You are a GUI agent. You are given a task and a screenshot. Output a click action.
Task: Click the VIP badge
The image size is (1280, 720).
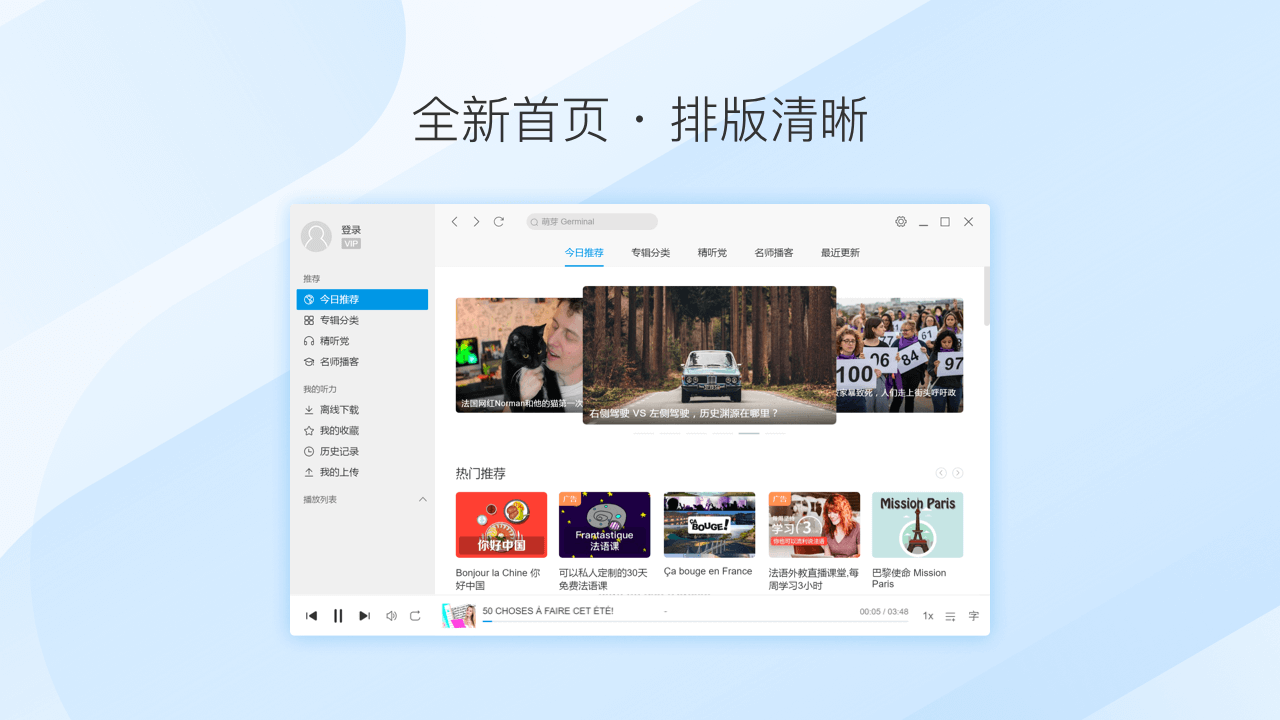[x=351, y=243]
